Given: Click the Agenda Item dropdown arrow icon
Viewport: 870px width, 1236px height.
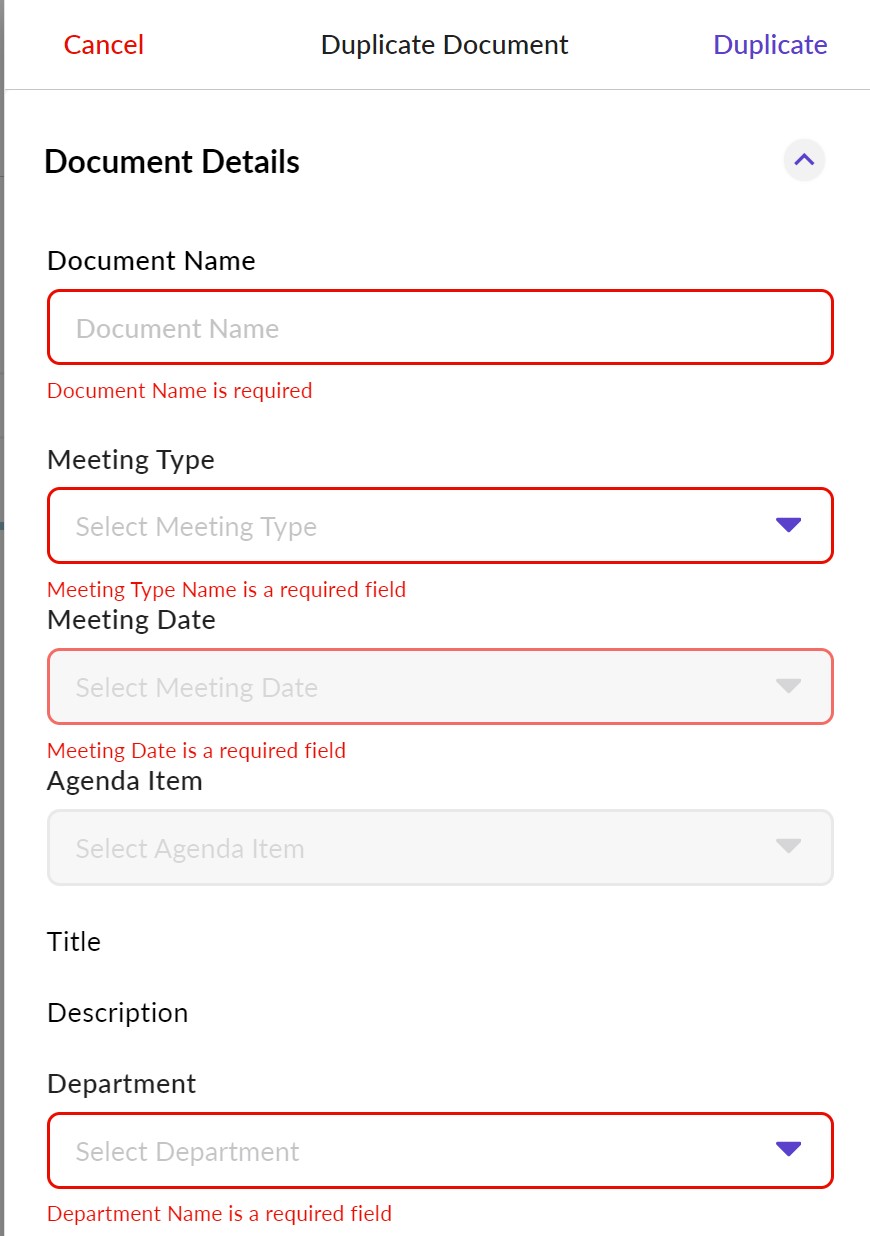Looking at the screenshot, I should click(788, 847).
